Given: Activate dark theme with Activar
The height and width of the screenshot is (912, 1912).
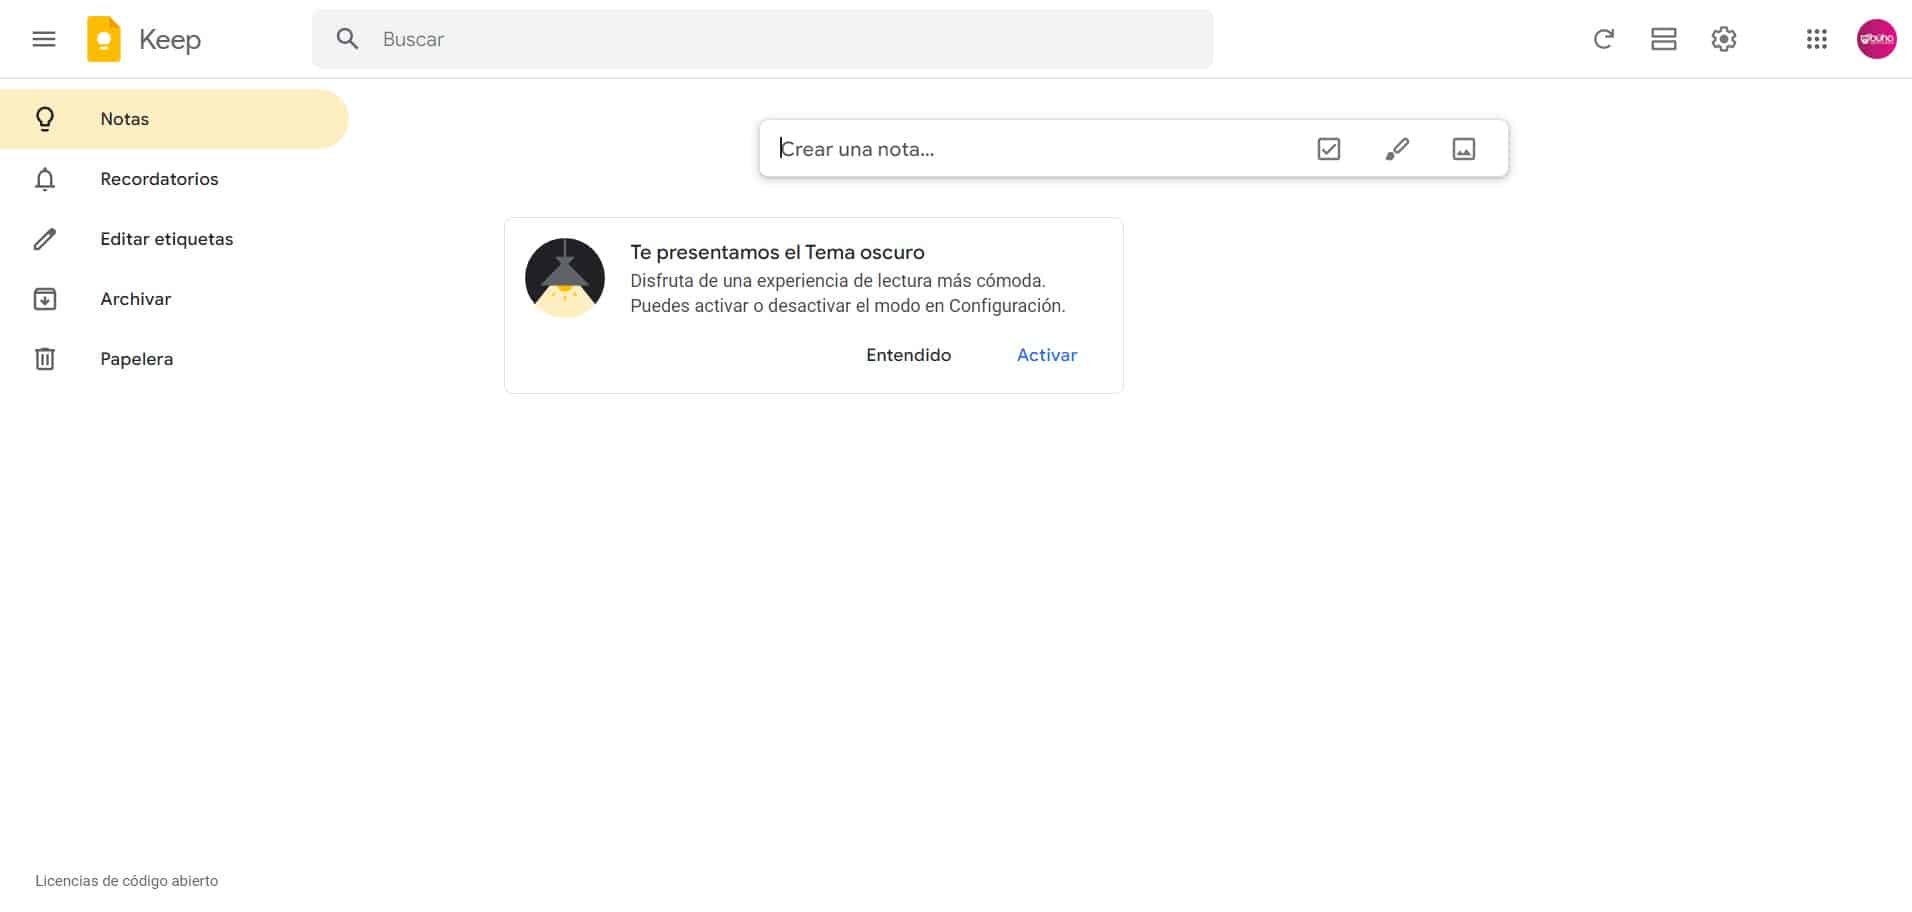Looking at the screenshot, I should click(1047, 355).
